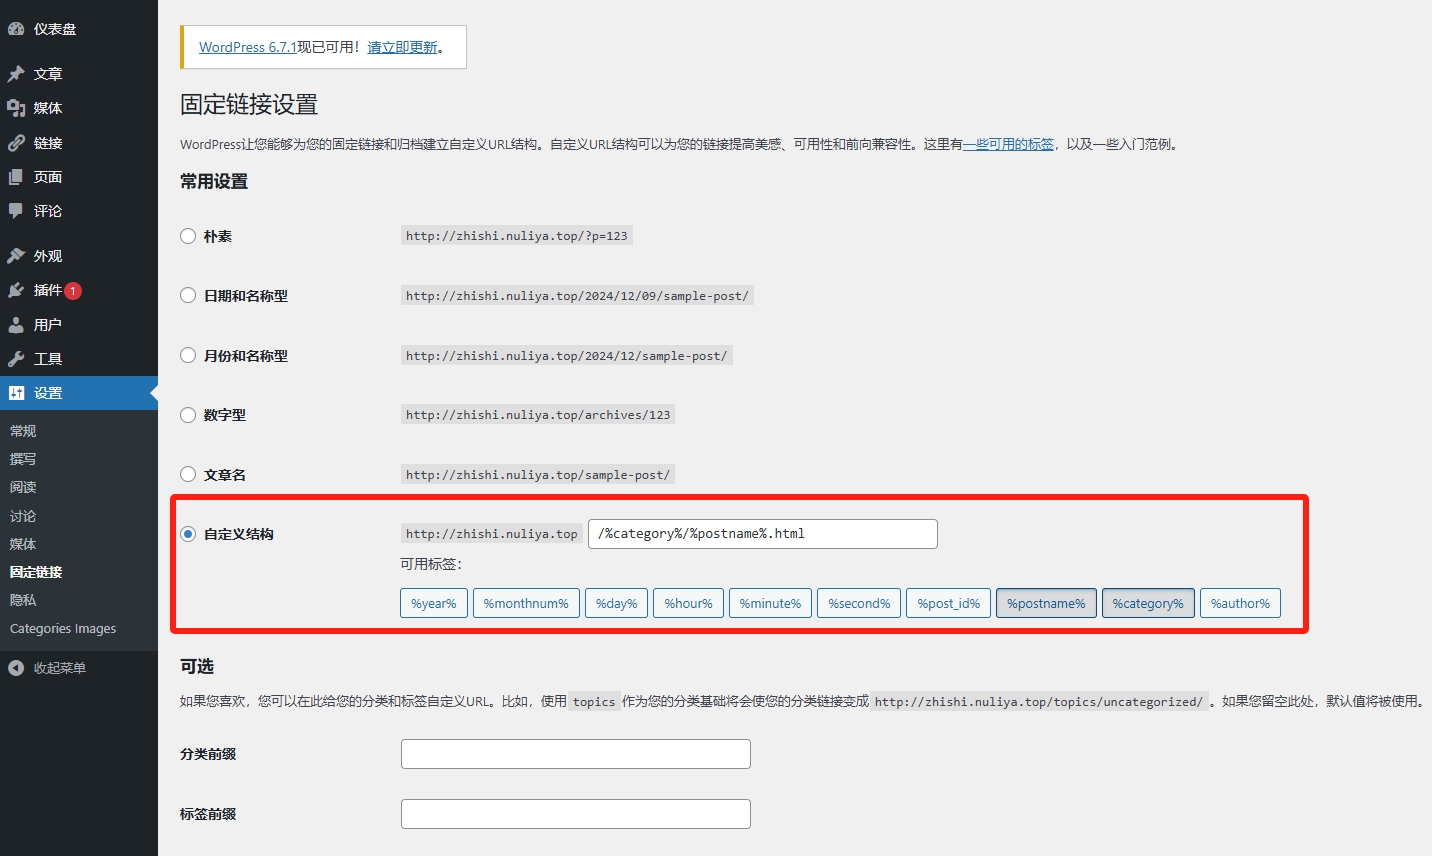Open 外观 menu item
Viewport: 1432px width, 856px height.
(x=79, y=256)
